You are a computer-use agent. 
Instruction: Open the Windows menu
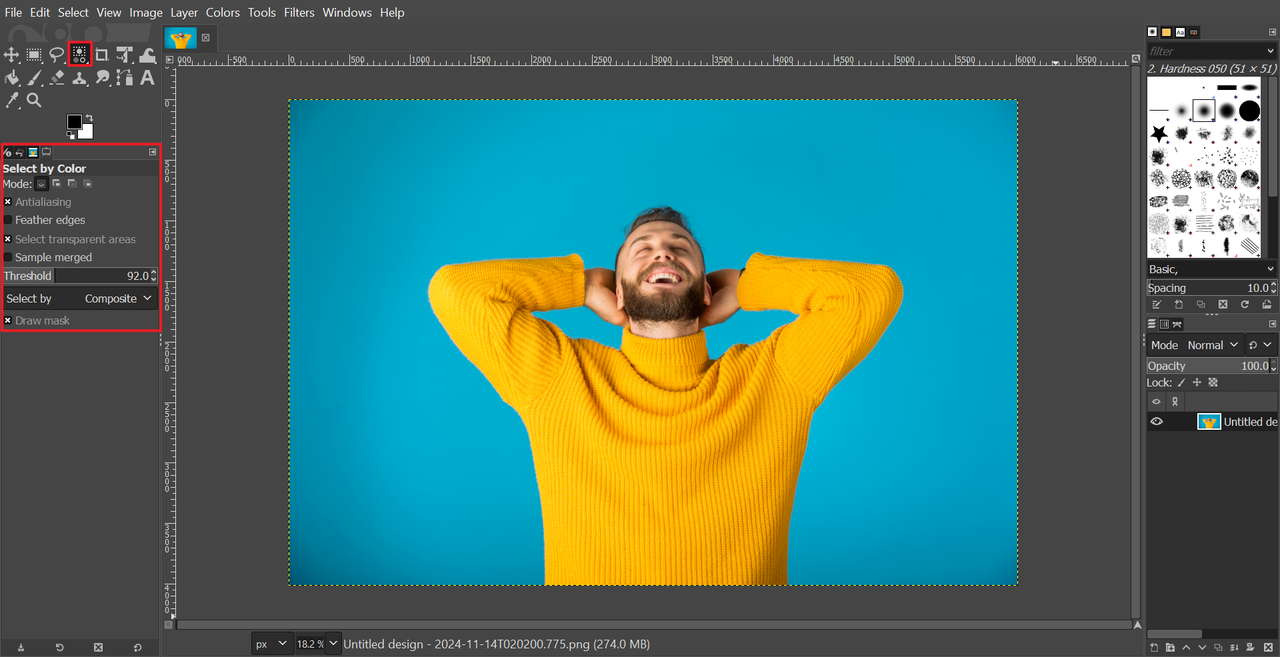pyautogui.click(x=347, y=12)
